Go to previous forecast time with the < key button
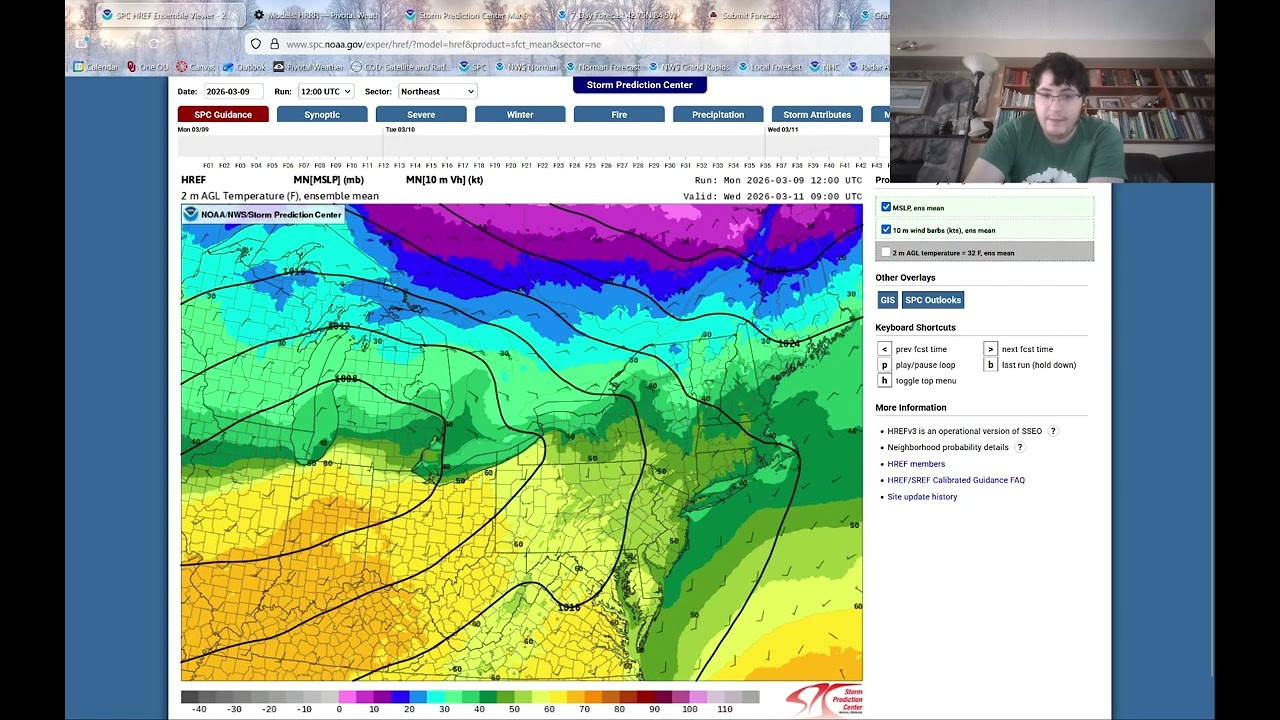Screen dimensions: 1280x720 coord(884,349)
